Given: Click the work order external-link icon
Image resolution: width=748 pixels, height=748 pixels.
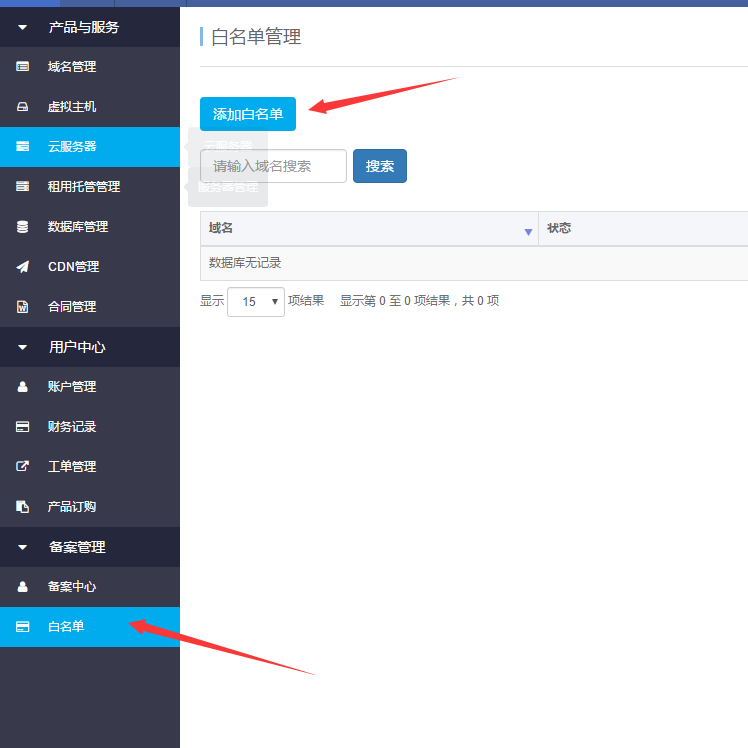Looking at the screenshot, I should click(x=23, y=467).
